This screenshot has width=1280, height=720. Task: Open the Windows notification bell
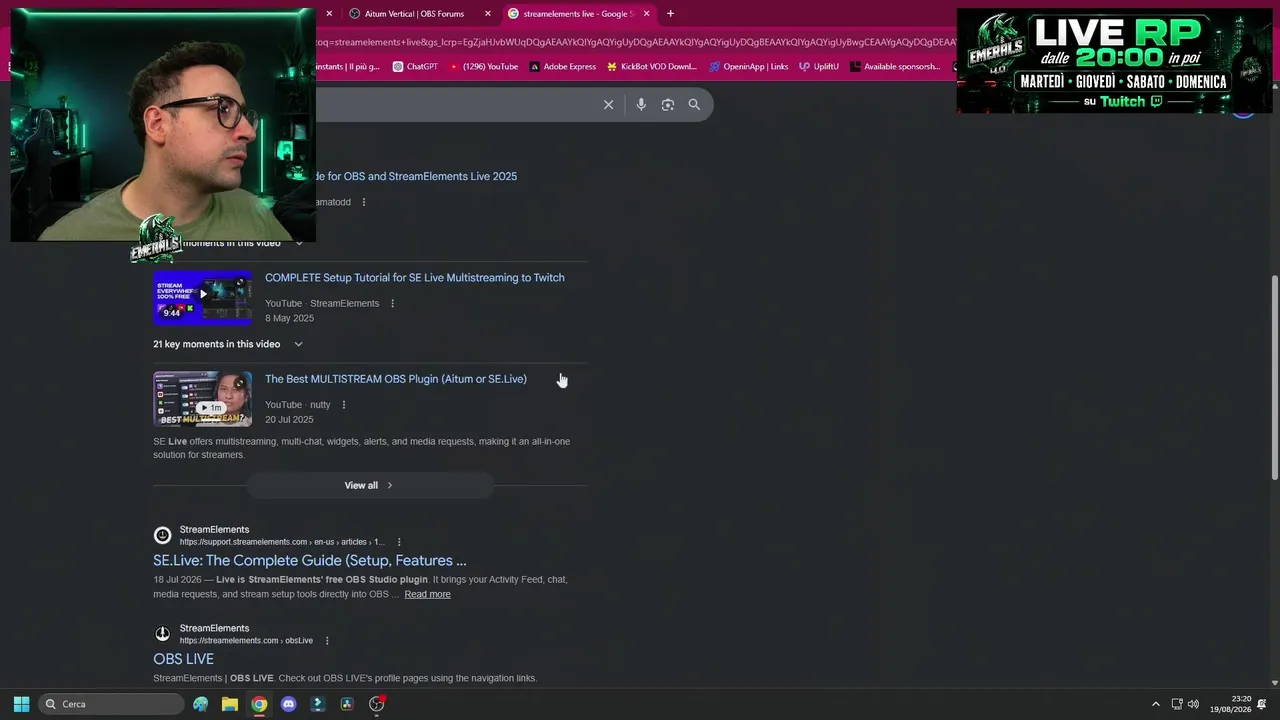(x=1261, y=704)
